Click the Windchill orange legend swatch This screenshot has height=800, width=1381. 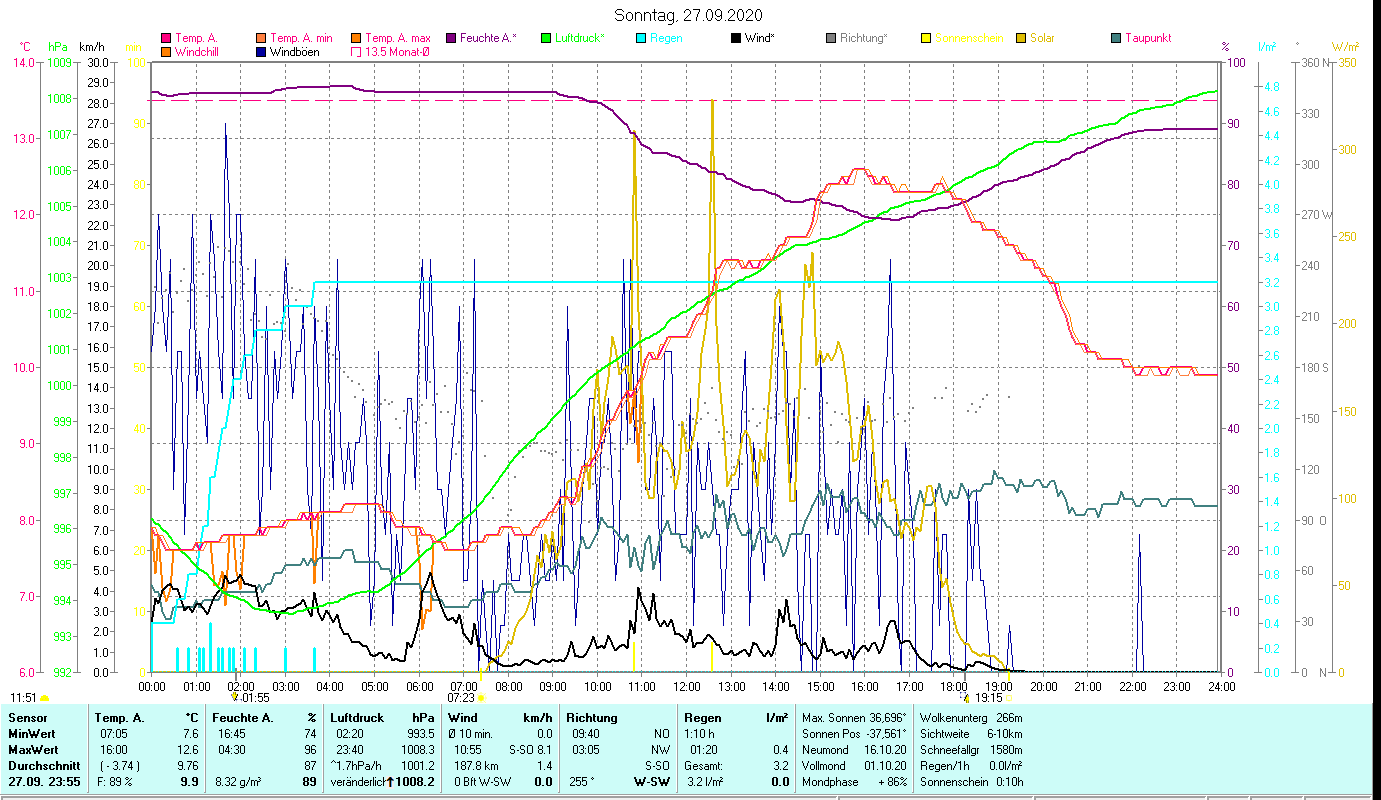166,51
